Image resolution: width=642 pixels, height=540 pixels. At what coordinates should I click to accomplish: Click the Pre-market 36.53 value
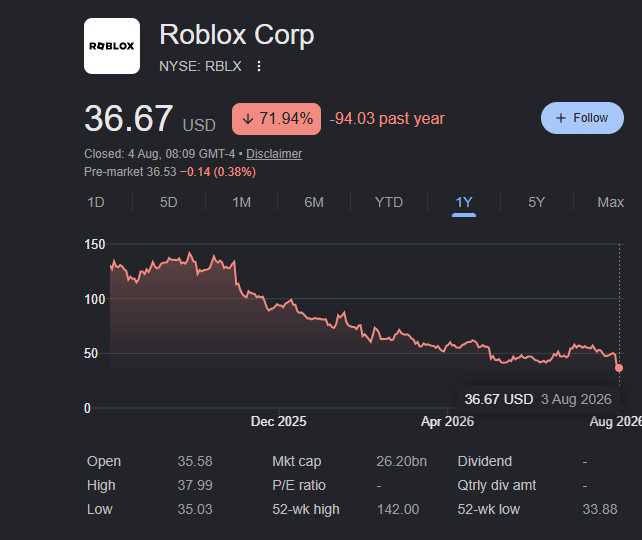point(161,172)
